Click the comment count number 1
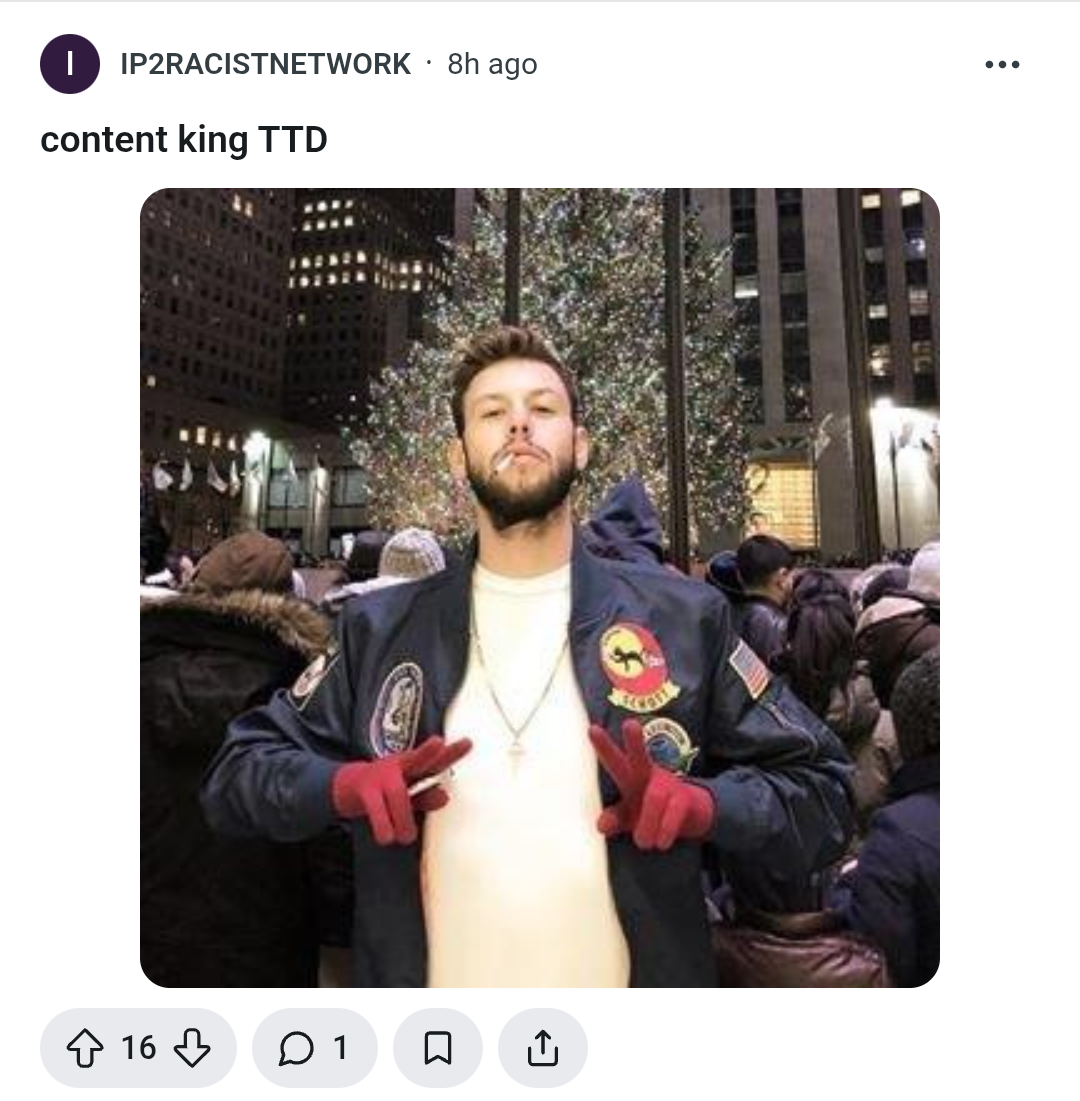 [x=341, y=1048]
